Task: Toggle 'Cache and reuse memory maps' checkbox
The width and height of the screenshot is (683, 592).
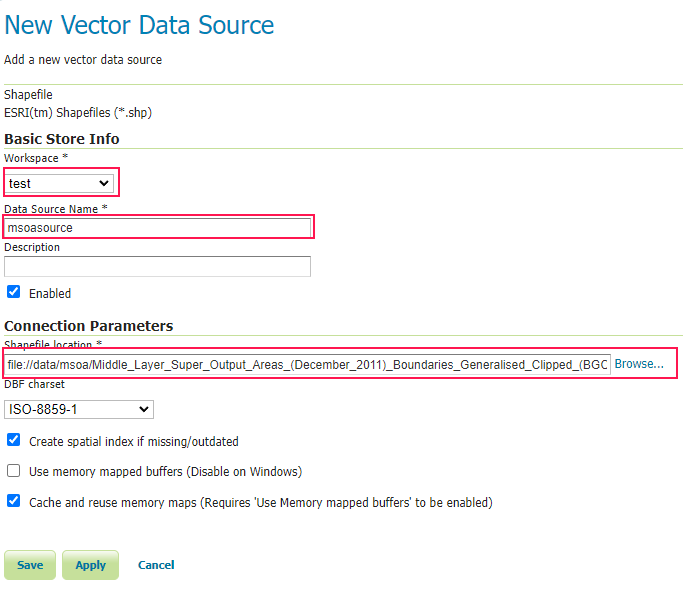Action: click(x=14, y=501)
